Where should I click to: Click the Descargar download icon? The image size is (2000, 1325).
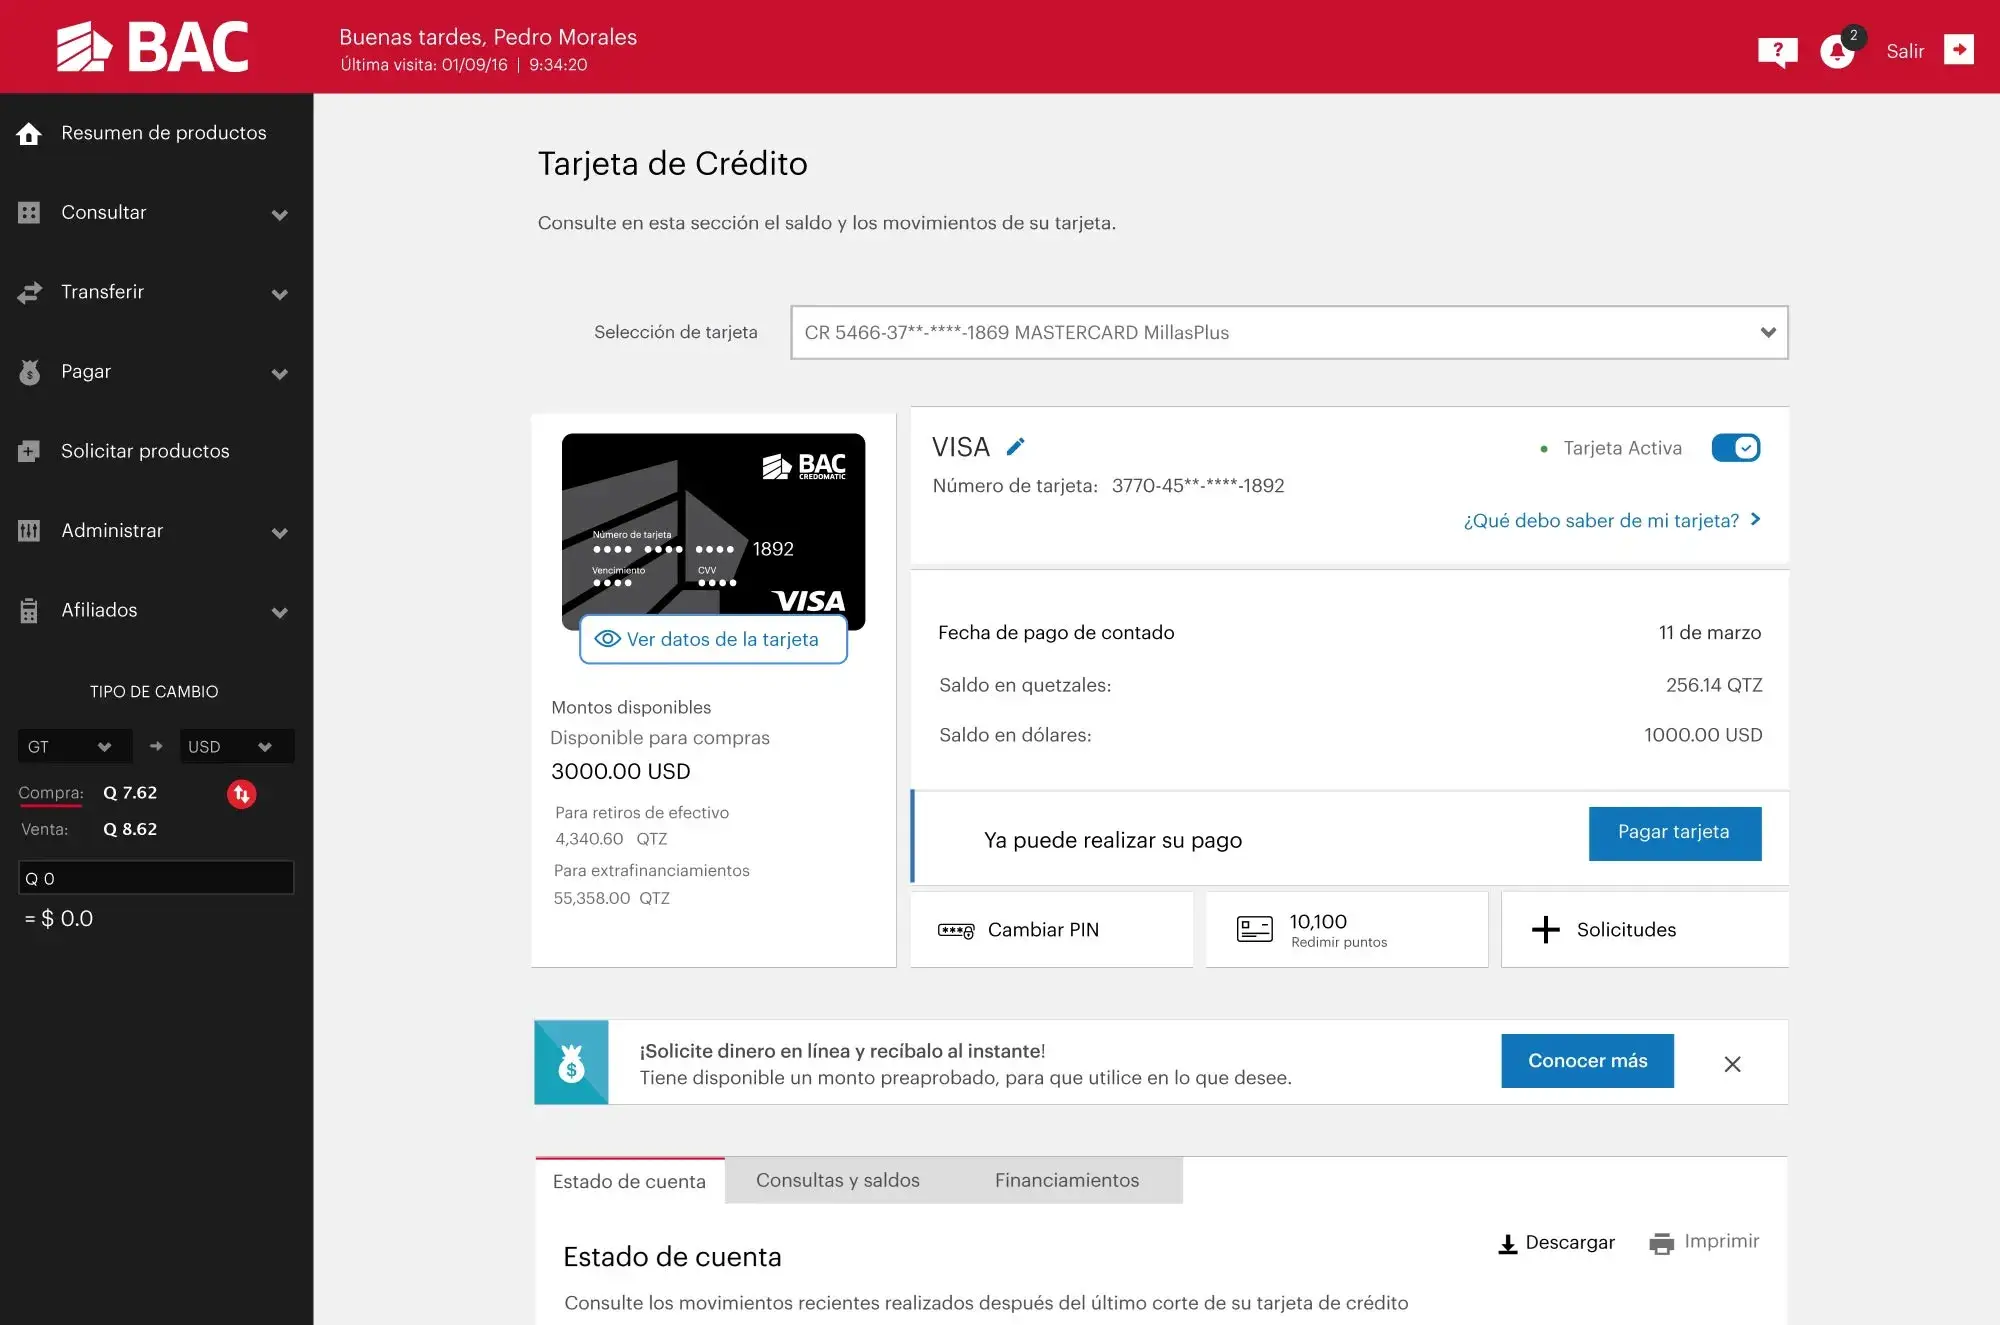click(x=1508, y=1243)
